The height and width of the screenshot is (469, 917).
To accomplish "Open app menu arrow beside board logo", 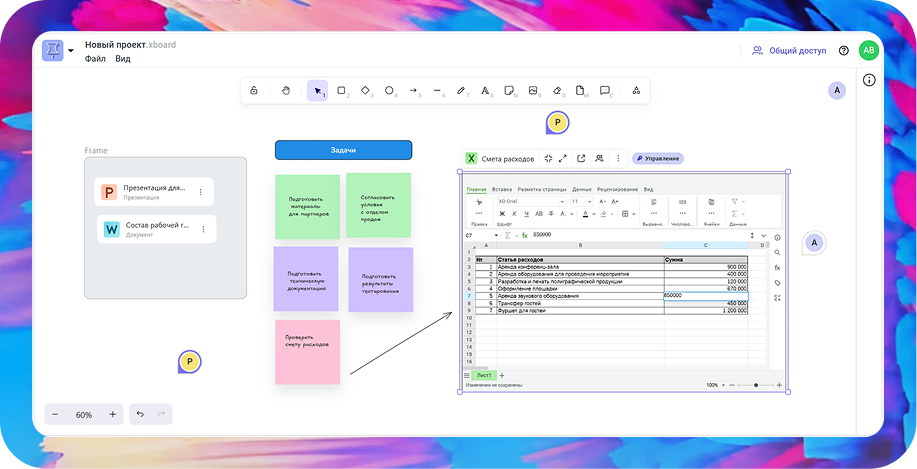I will pos(71,52).
